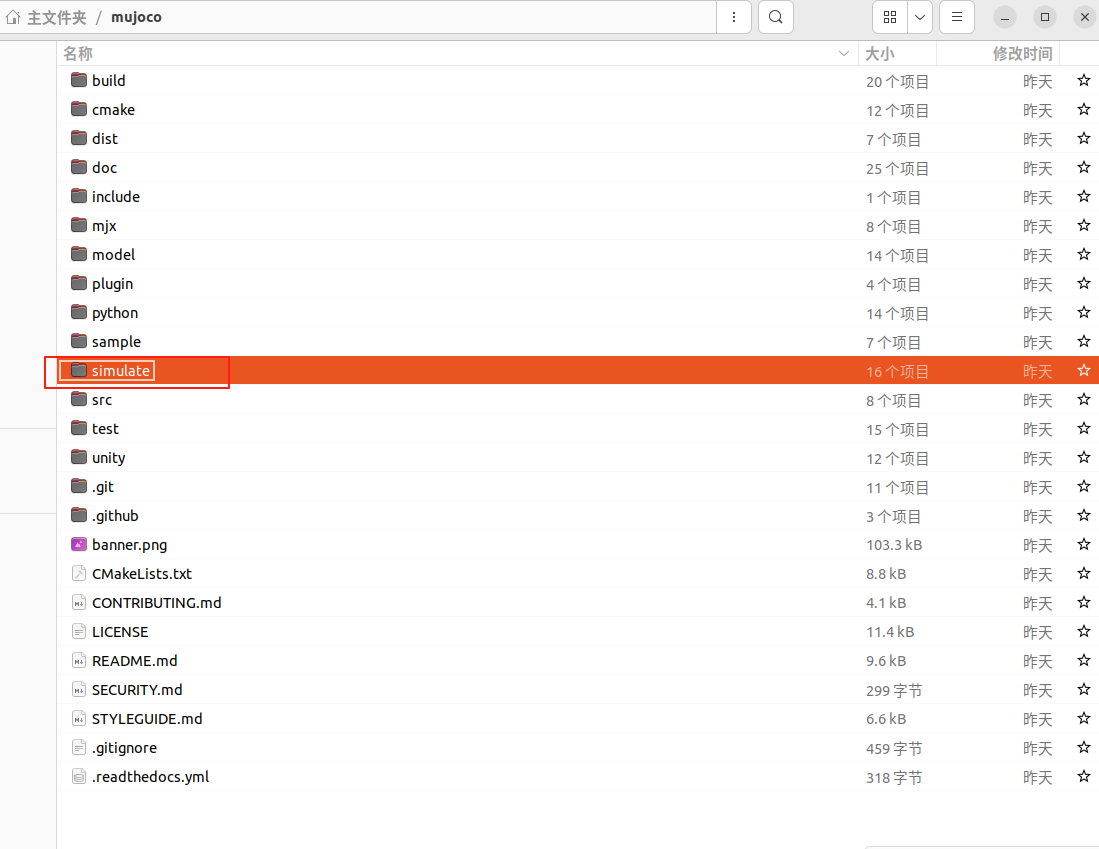
Task: Click the 昨天 date of the python folder
Action: (x=1037, y=313)
